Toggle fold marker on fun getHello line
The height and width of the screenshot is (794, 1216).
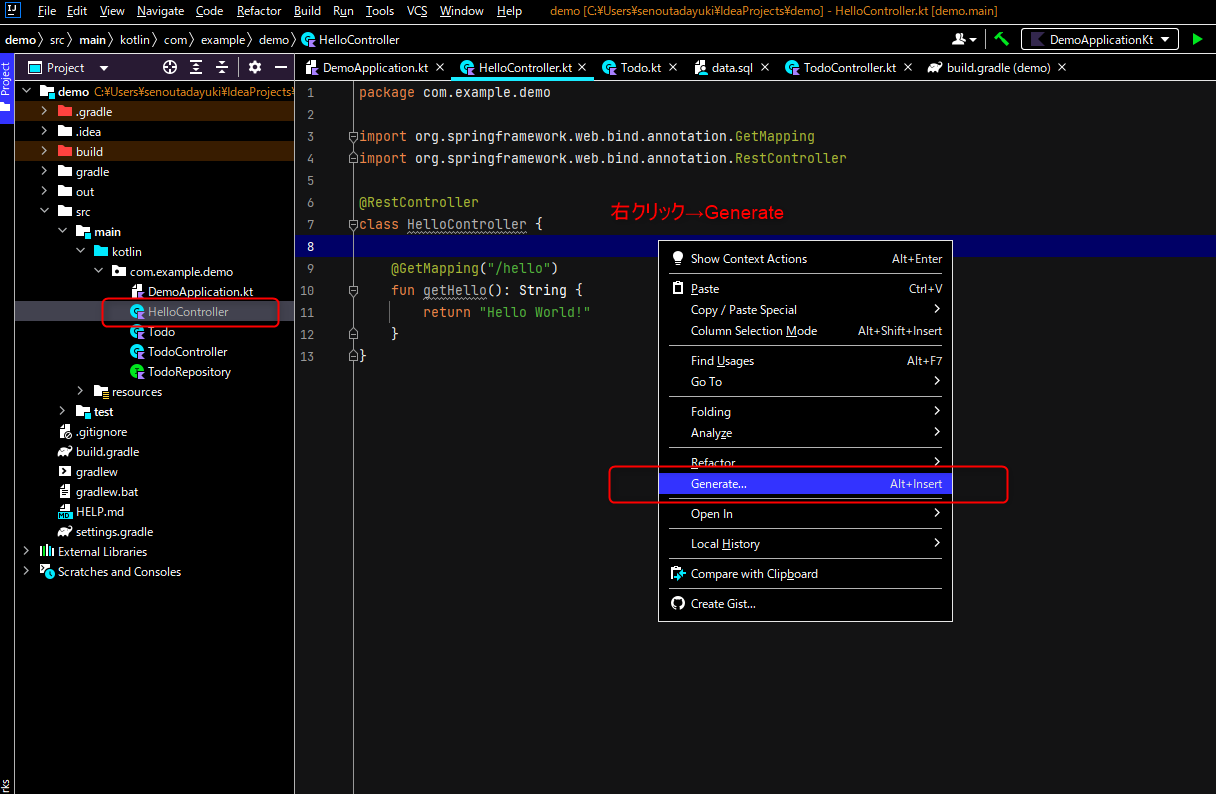352,290
